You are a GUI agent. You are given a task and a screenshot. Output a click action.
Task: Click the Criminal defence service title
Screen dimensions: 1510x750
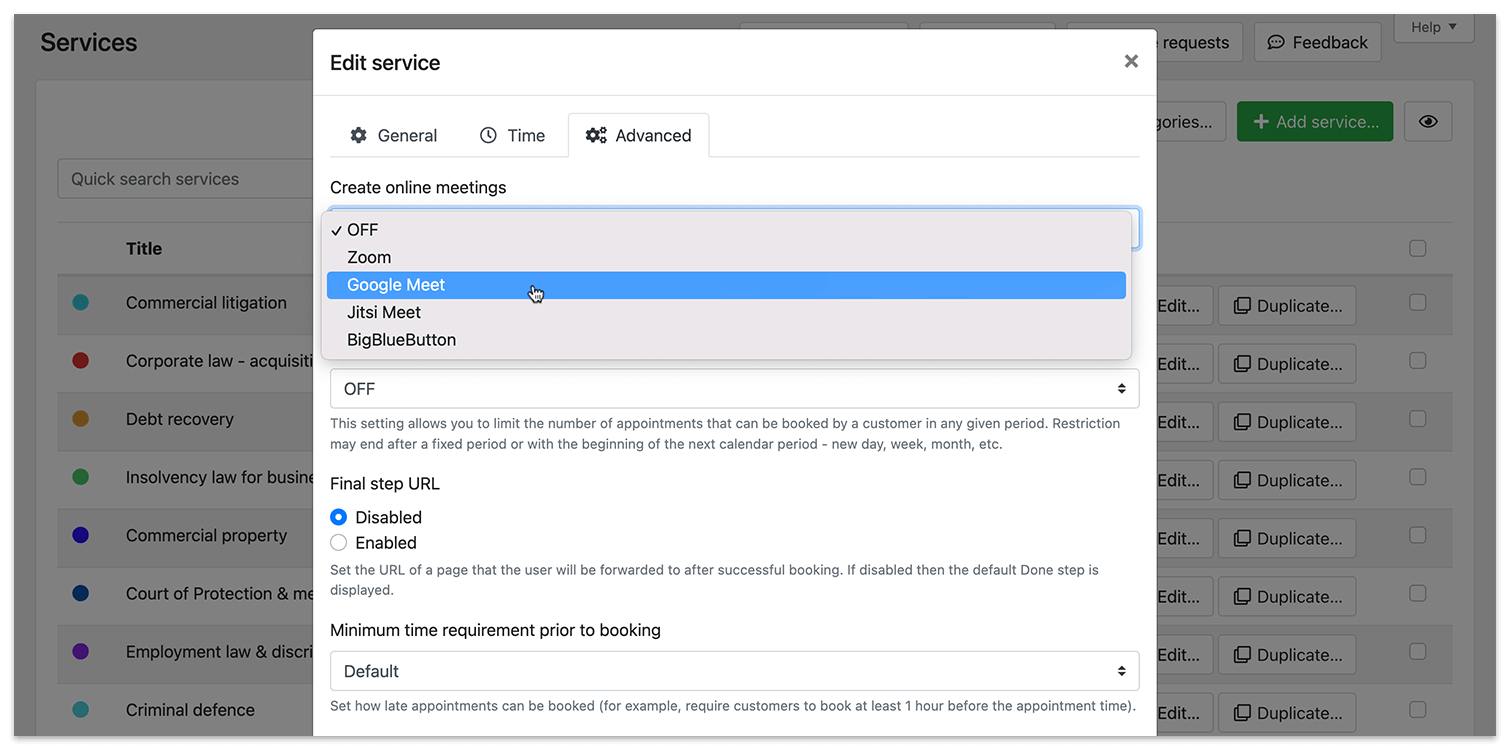190,710
